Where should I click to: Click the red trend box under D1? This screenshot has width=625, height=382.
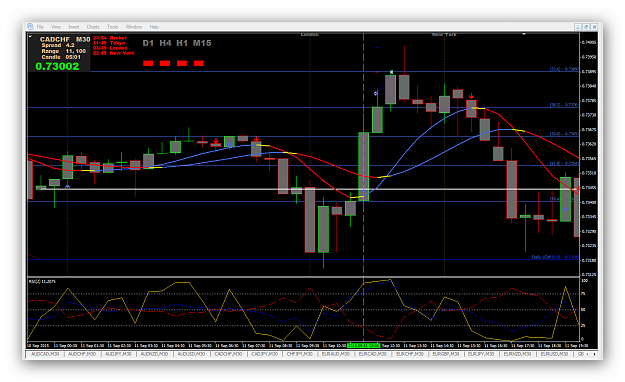[x=148, y=63]
